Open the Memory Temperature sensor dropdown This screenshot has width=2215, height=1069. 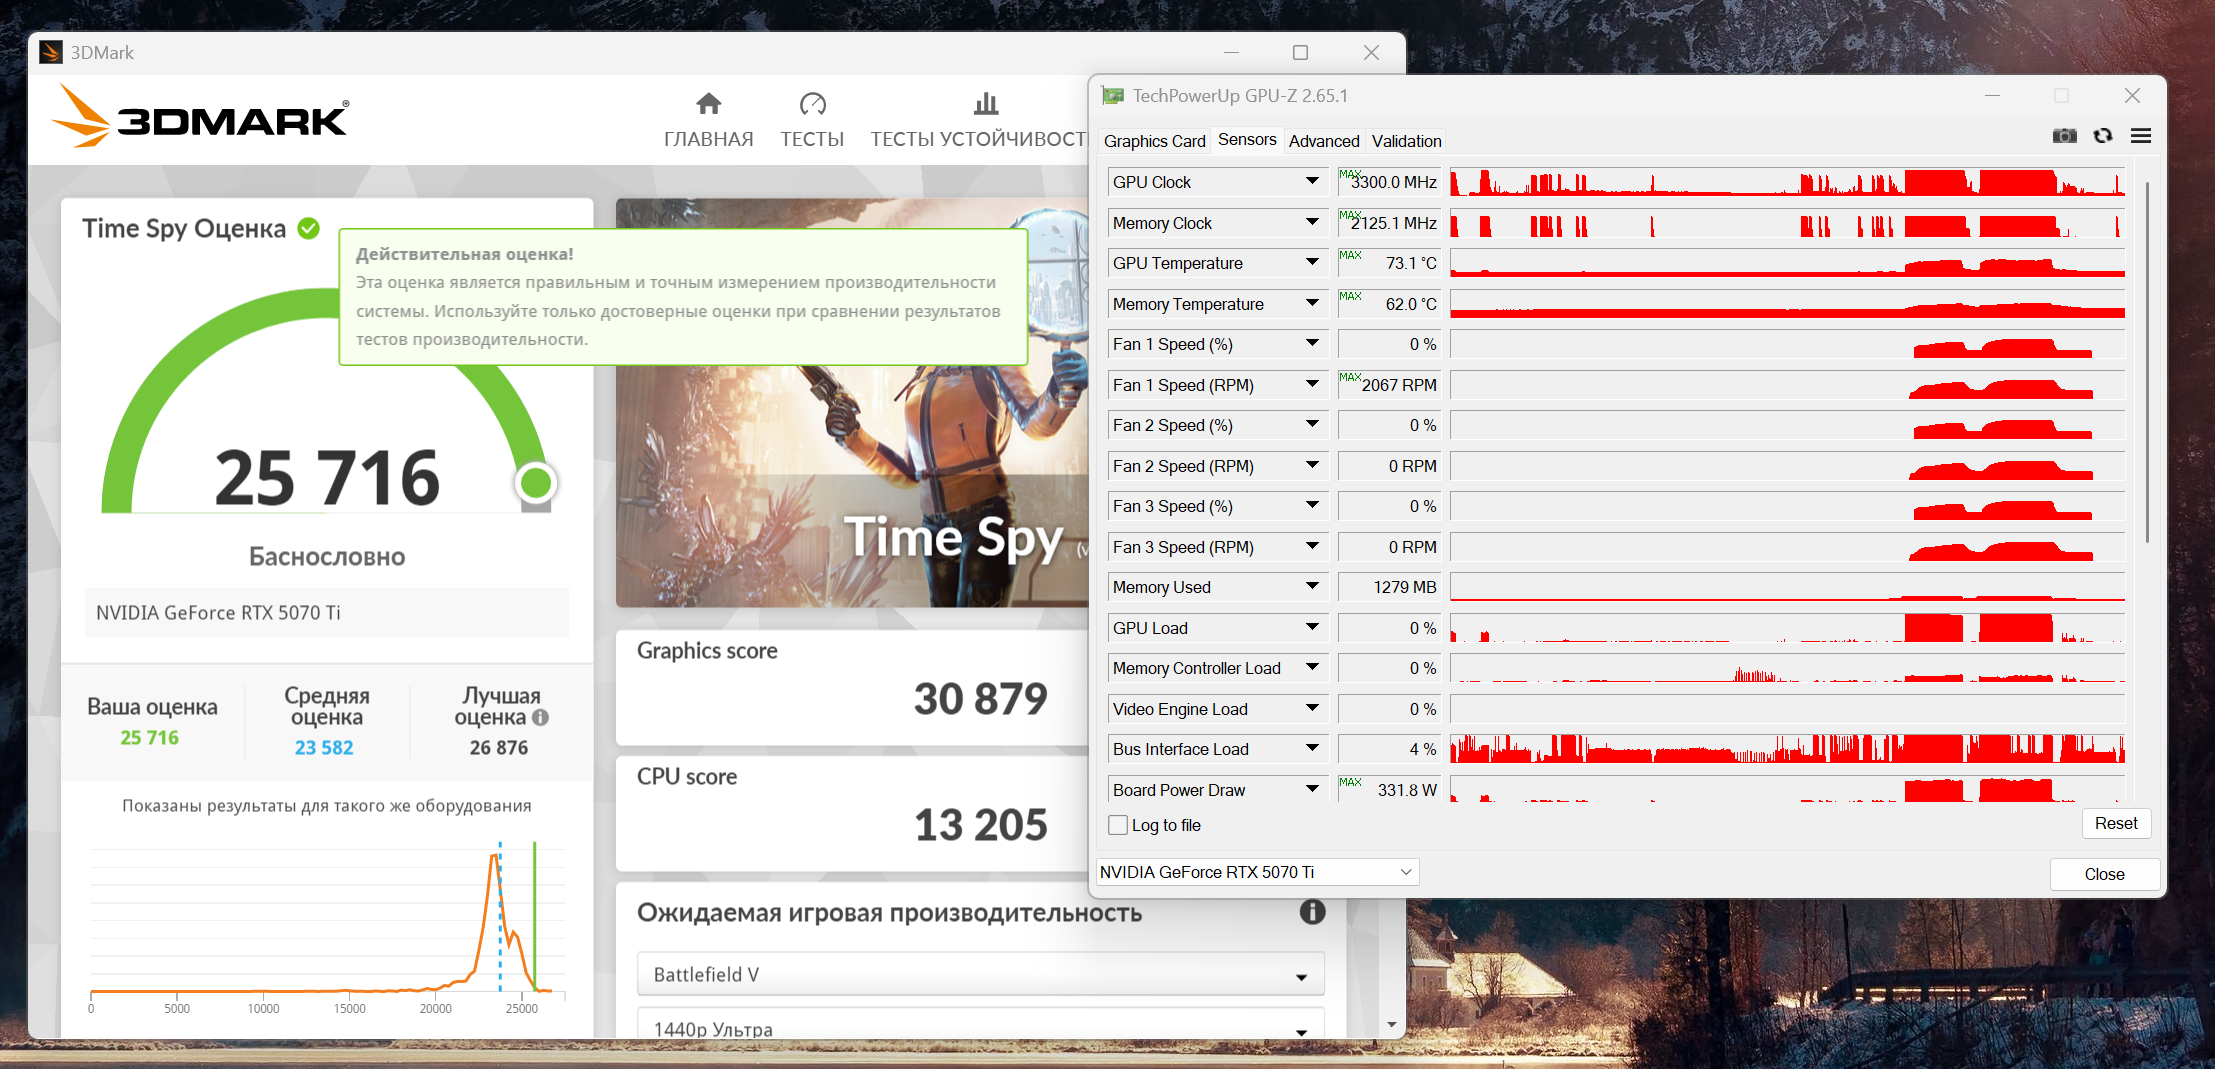click(1312, 304)
